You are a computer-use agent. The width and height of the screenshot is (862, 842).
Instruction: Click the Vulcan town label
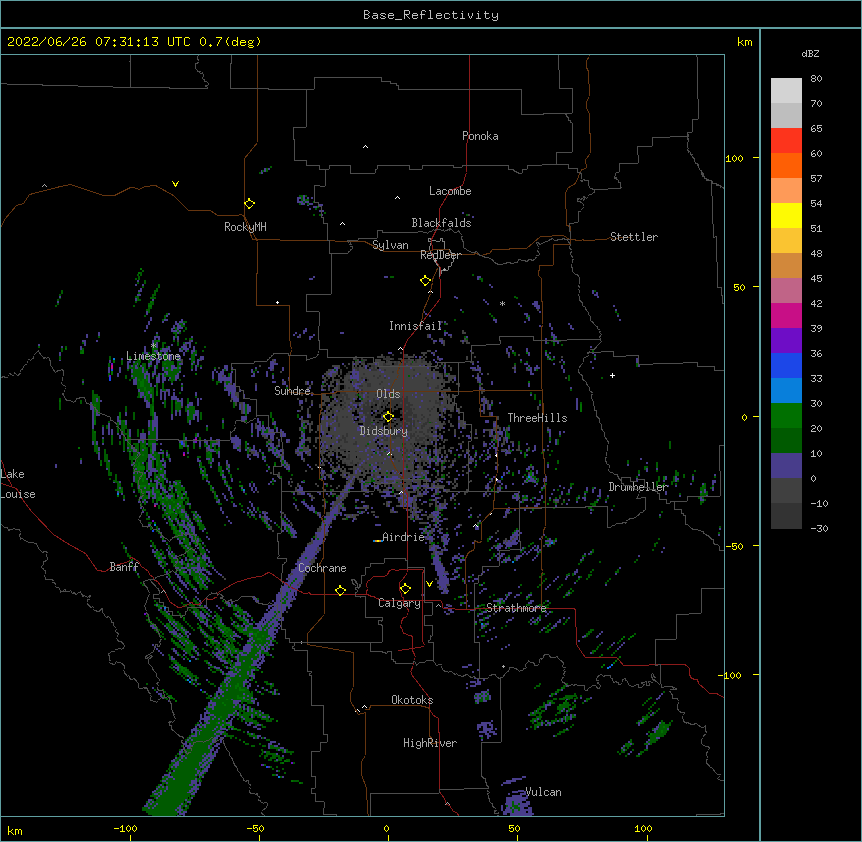(x=543, y=792)
